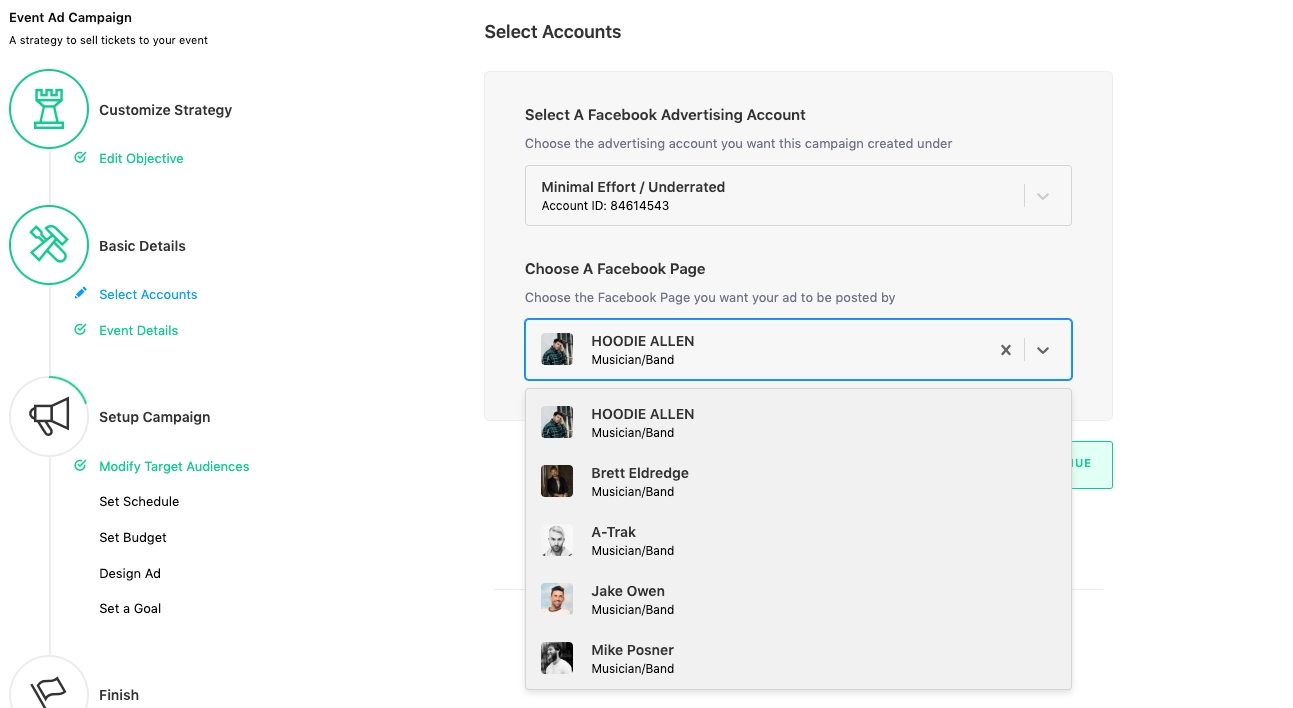Click the Basic Details tools icon

pyautogui.click(x=49, y=245)
